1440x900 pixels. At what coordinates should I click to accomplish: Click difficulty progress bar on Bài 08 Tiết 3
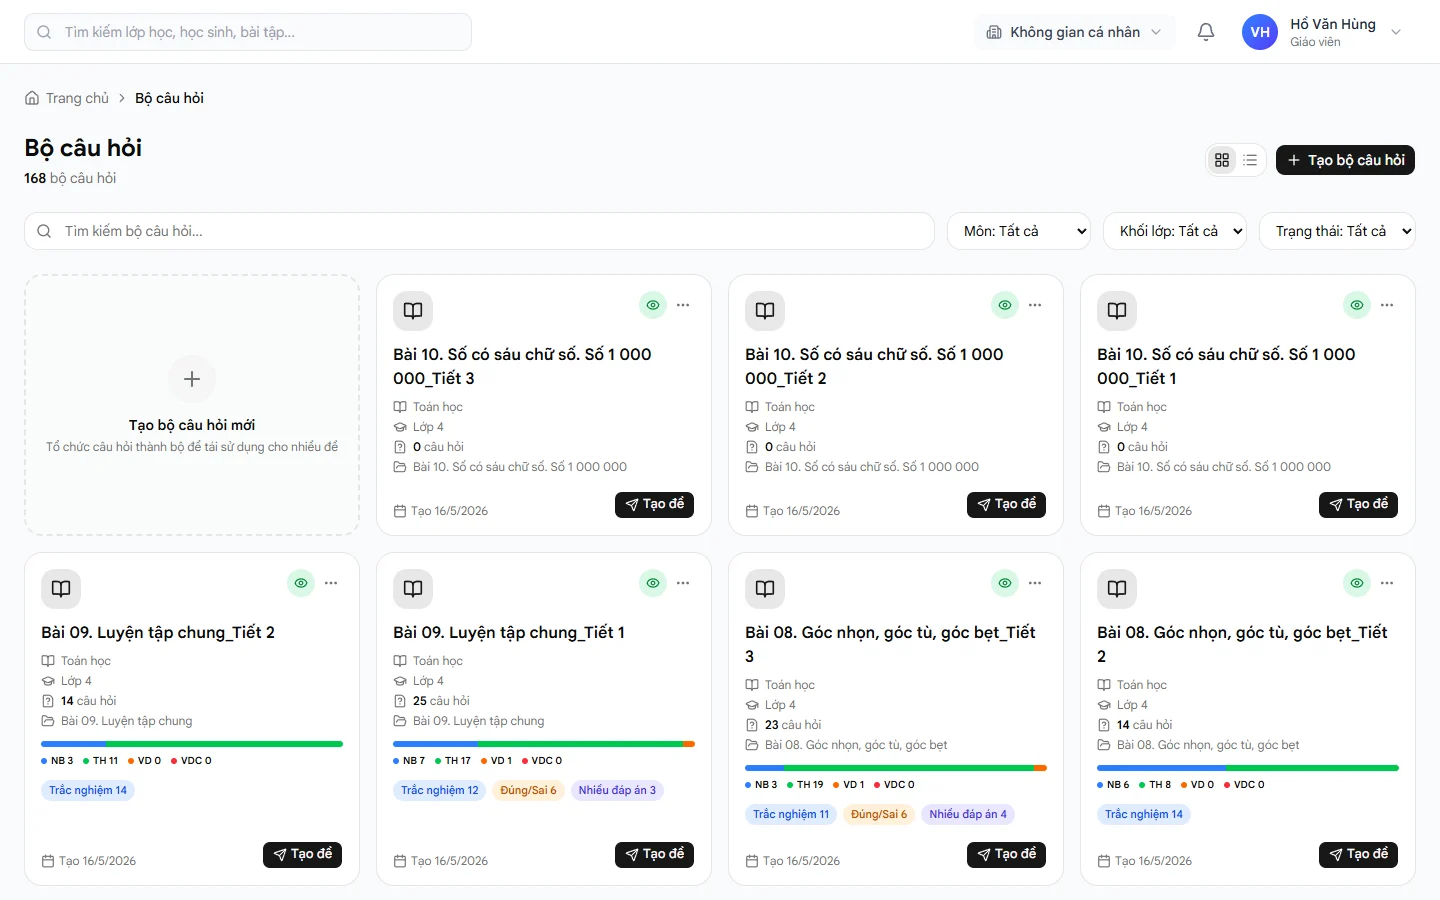point(896,768)
